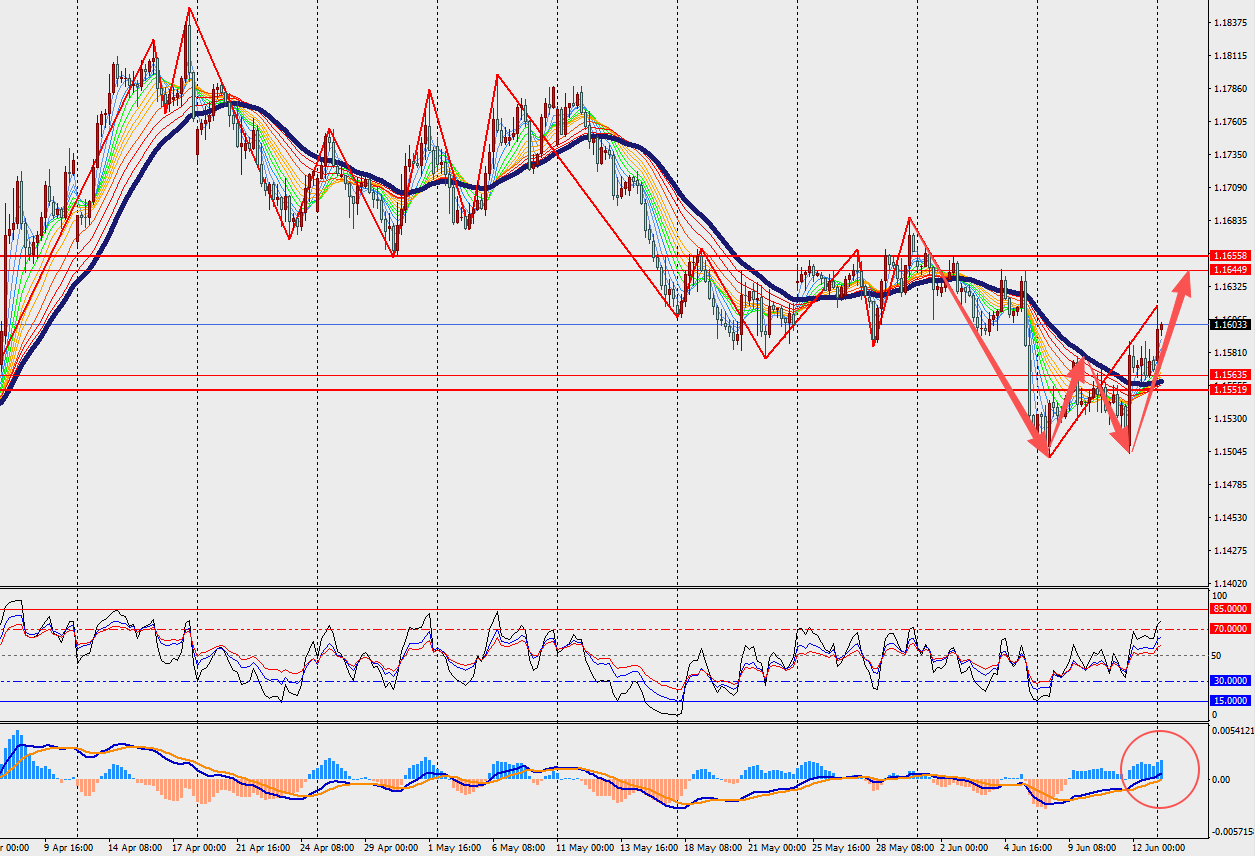Click the 85.0000 oscillator level label
This screenshot has width=1256, height=856.
tap(1229, 608)
